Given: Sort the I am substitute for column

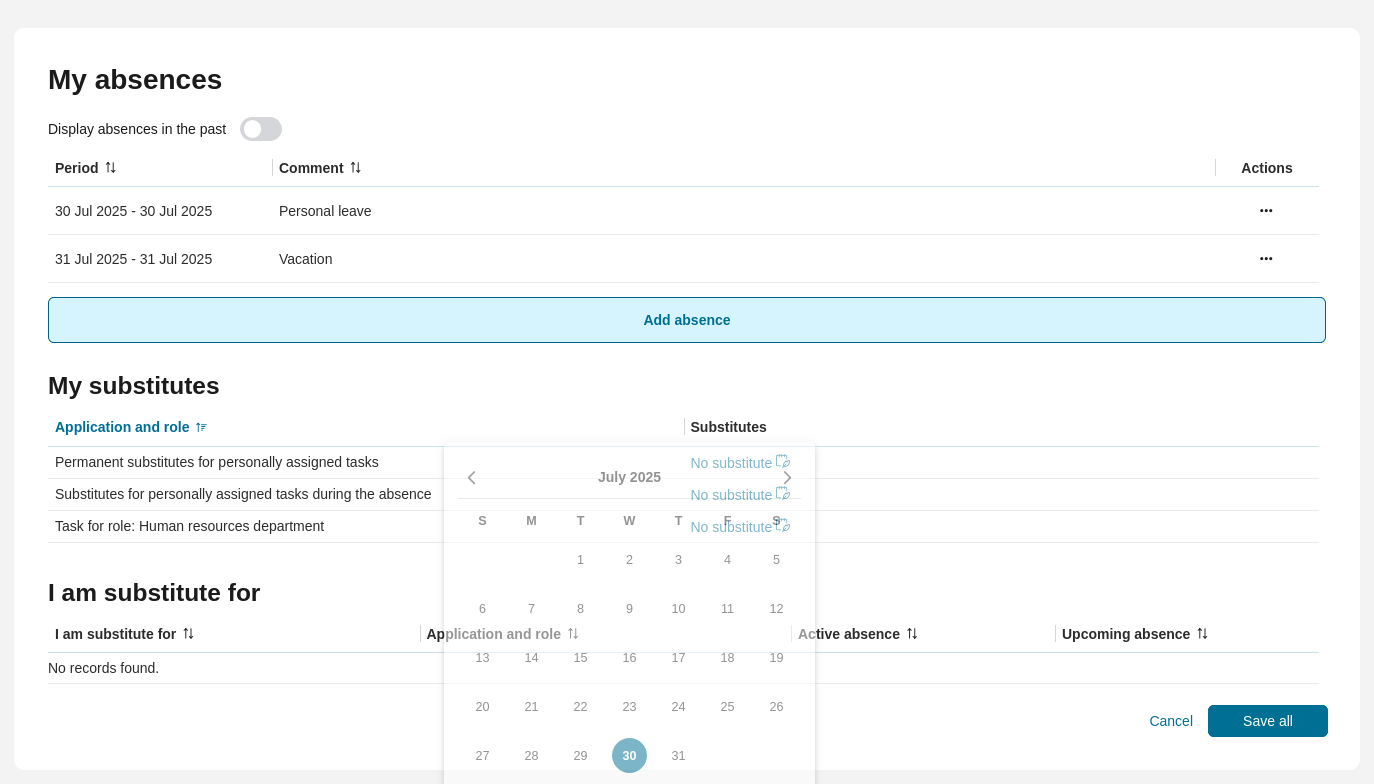Looking at the screenshot, I should point(190,633).
